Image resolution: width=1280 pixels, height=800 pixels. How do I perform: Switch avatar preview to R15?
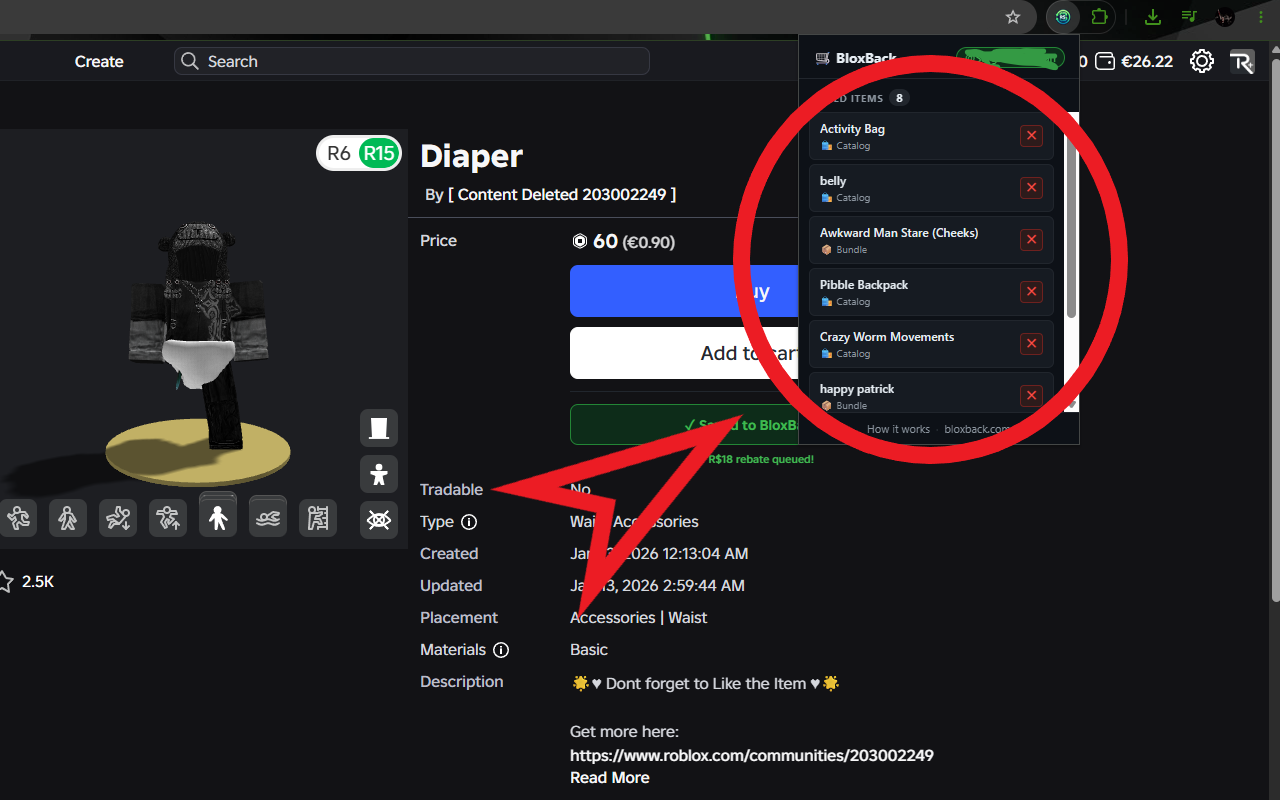click(x=379, y=154)
